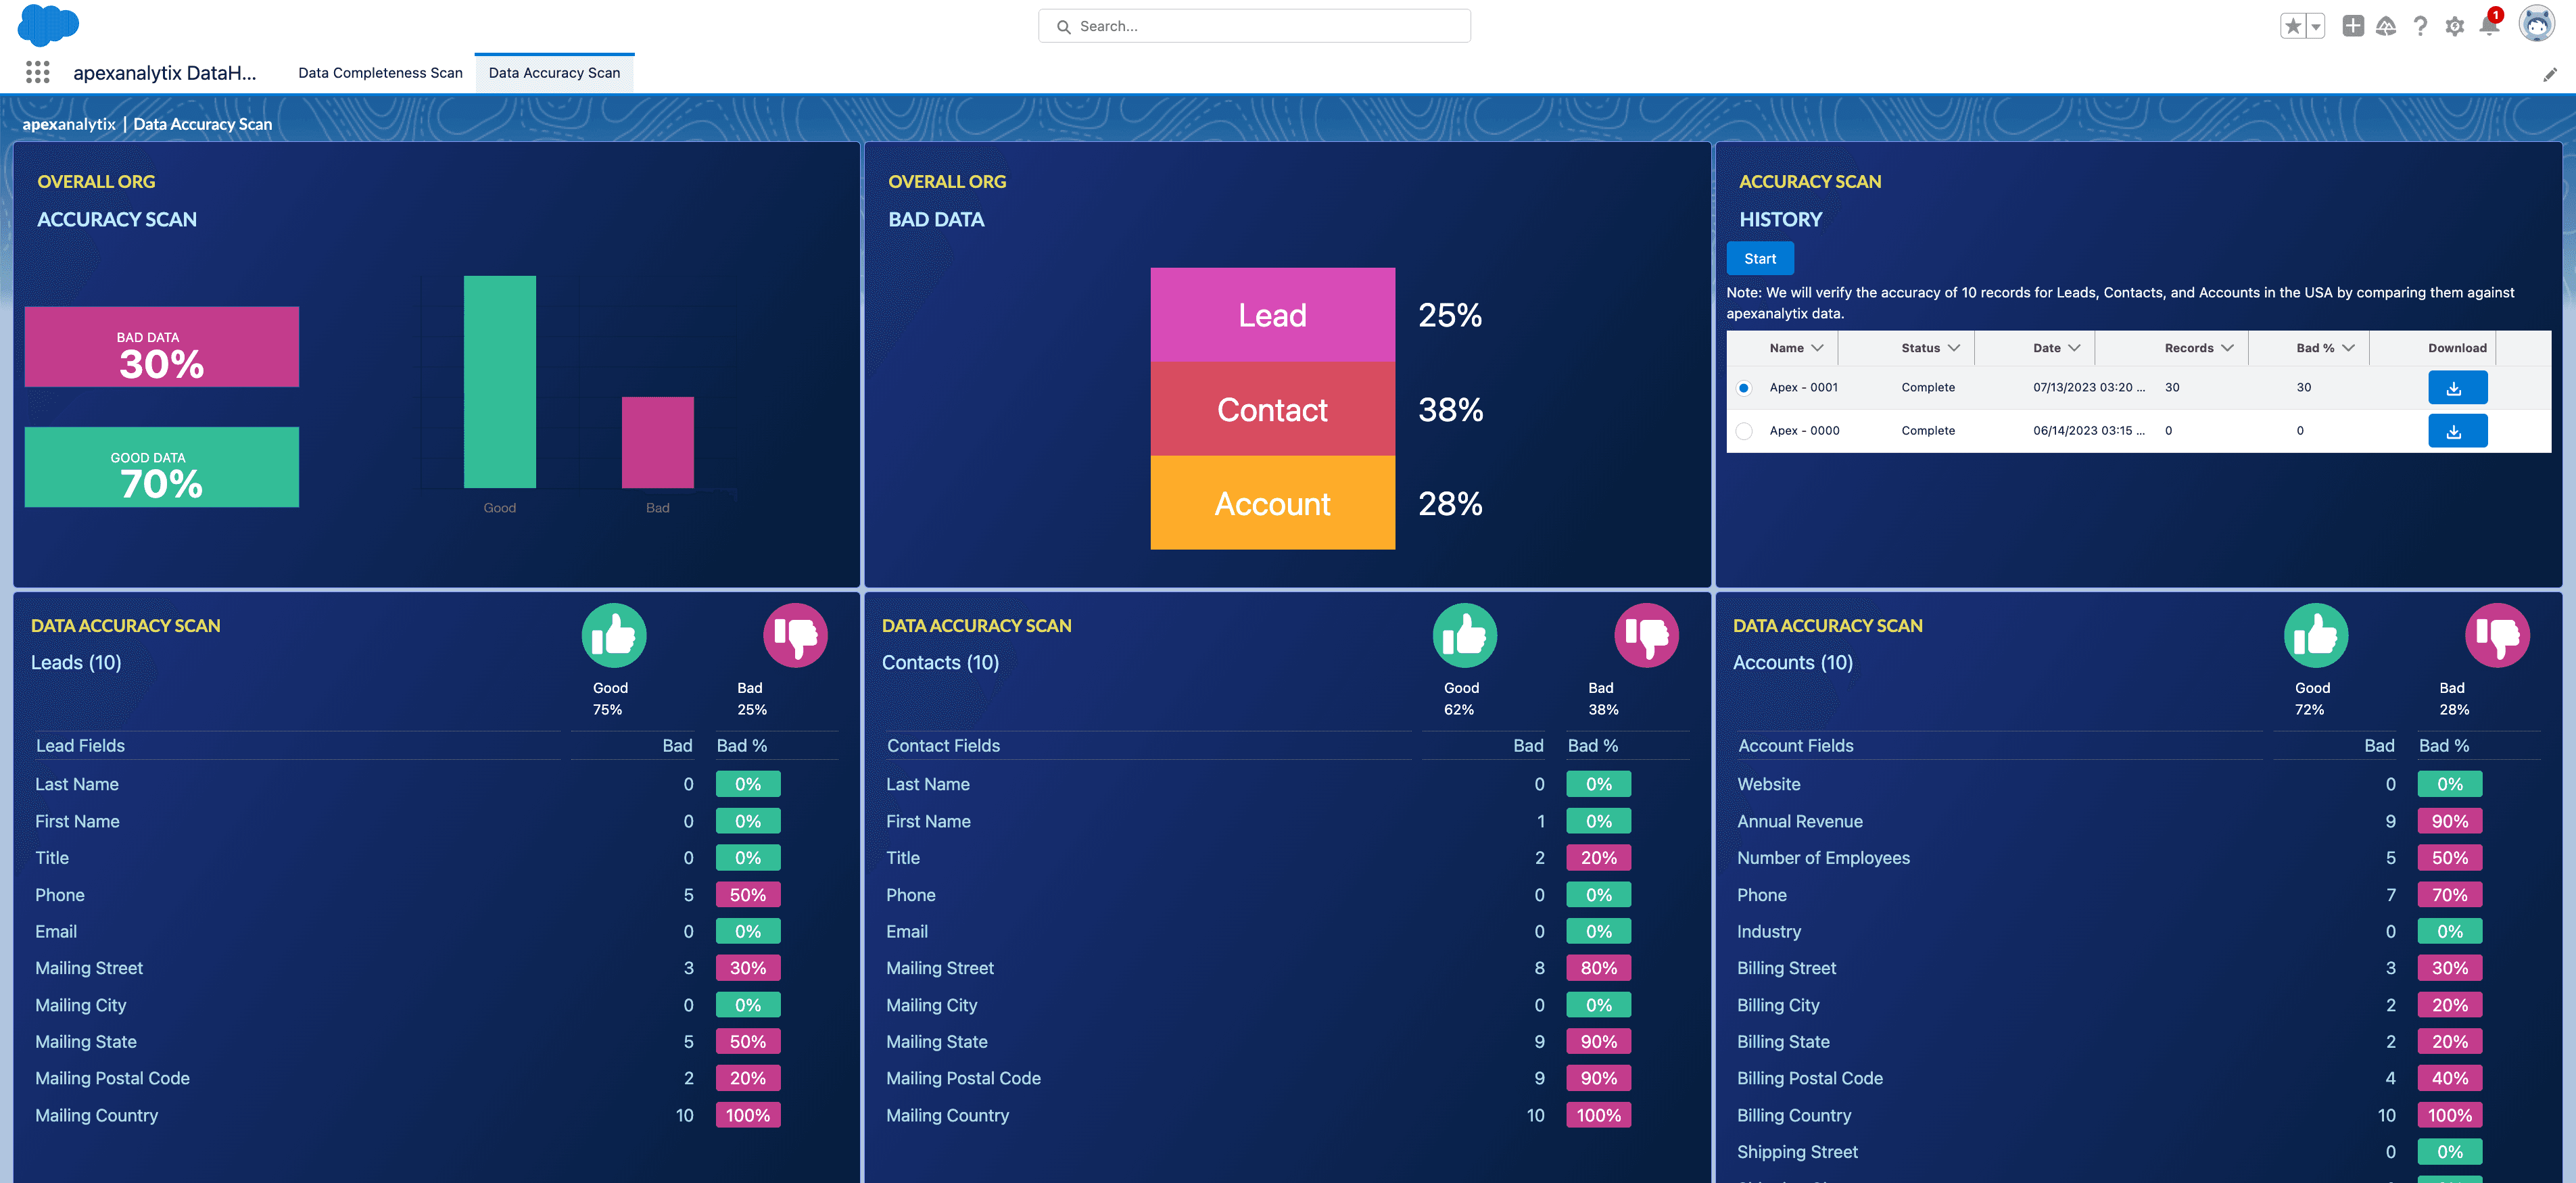The height and width of the screenshot is (1183, 2576).
Task: Click the Accounts Bad thumbs-down icon
Action: 2498,635
